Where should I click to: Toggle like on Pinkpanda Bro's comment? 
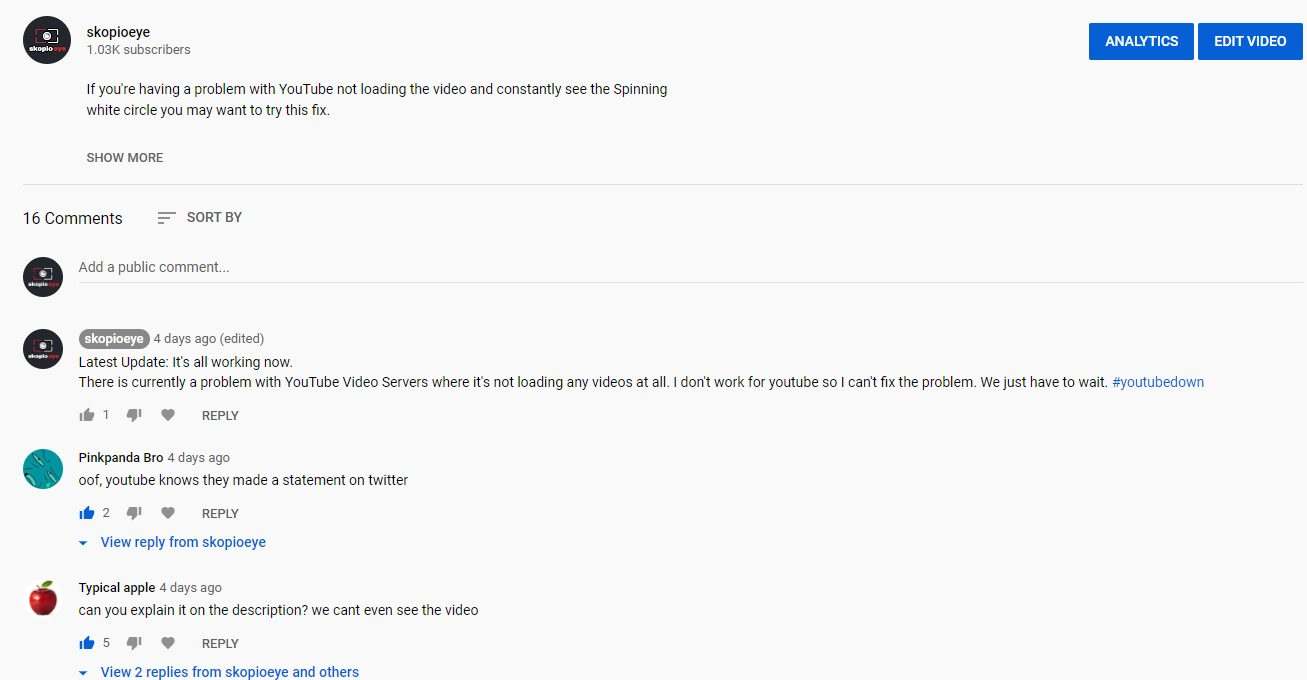click(x=87, y=513)
